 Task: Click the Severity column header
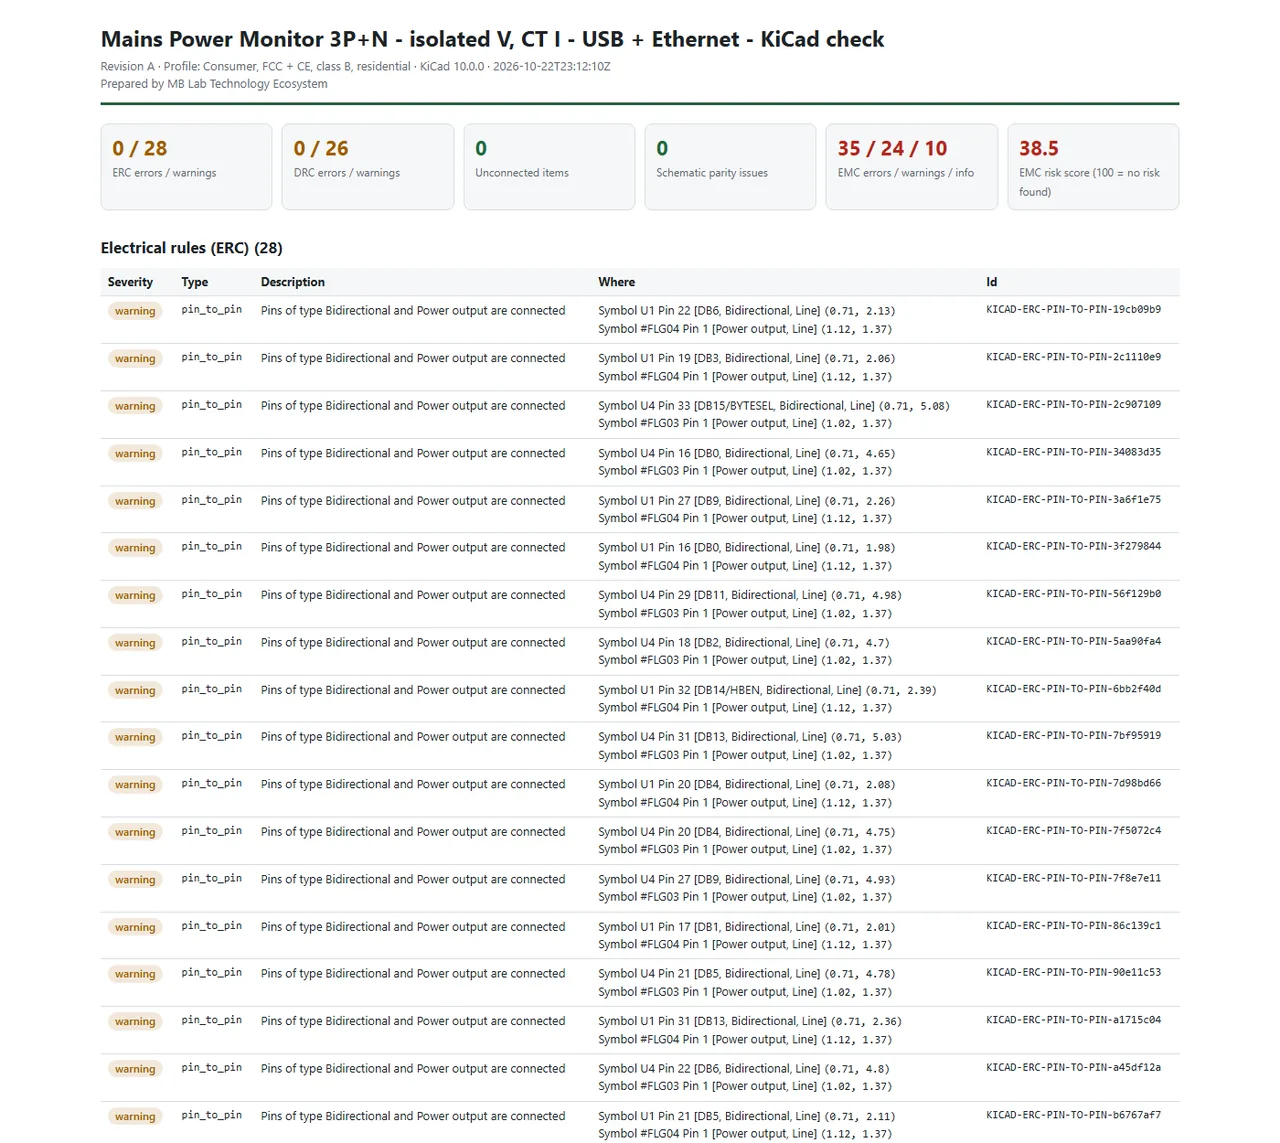pos(131,282)
